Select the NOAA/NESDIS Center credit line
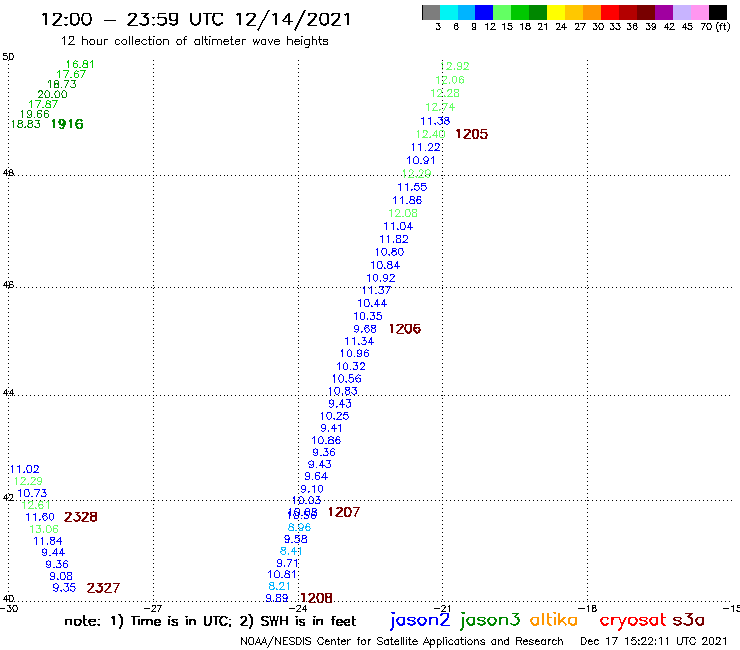The width and height of the screenshot is (740, 650). pyautogui.click(x=402, y=642)
